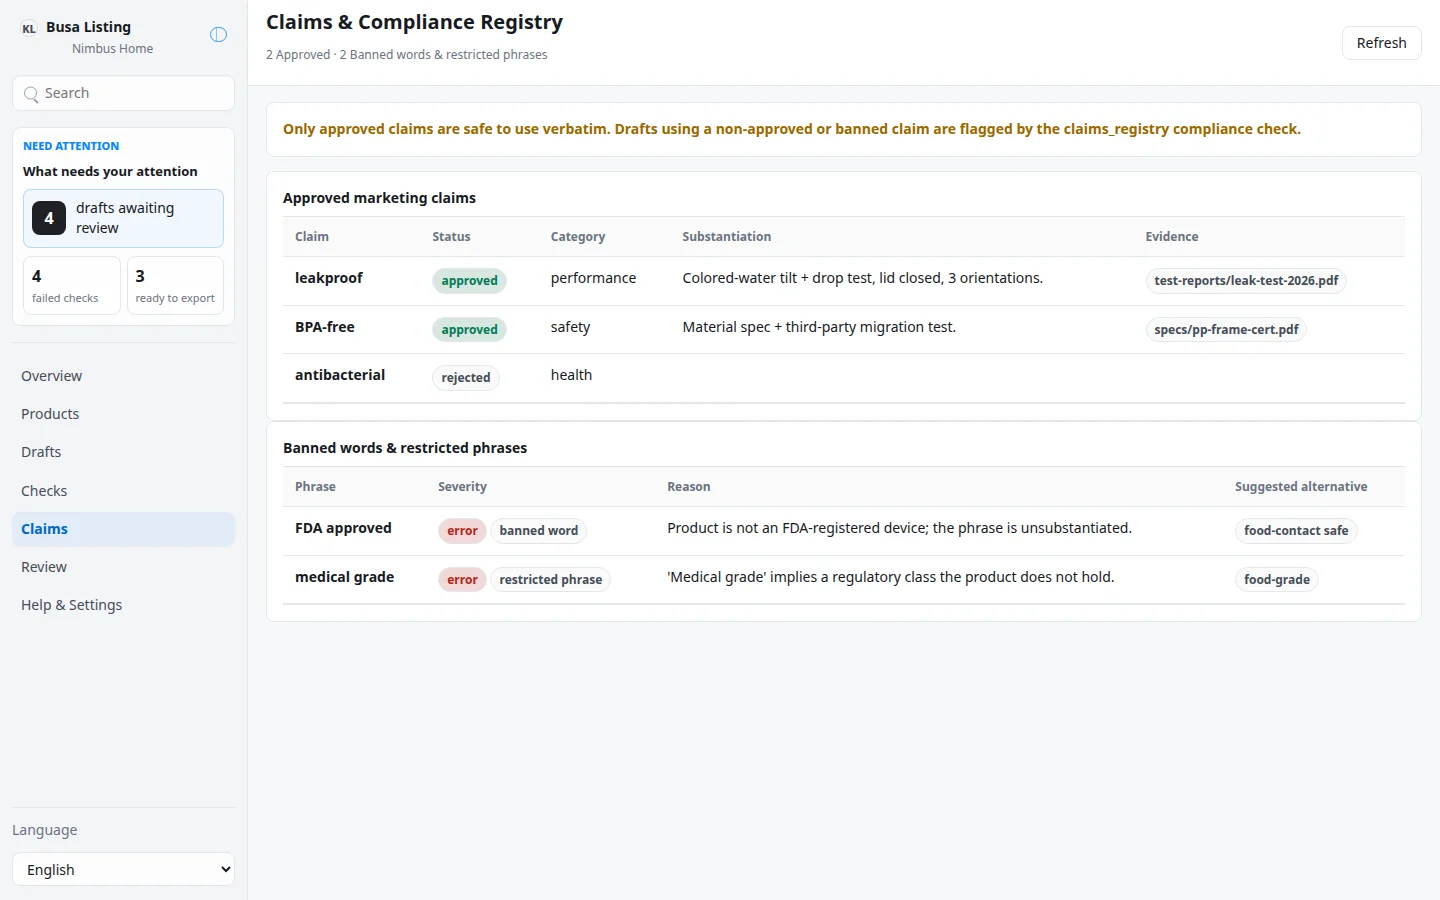Click the Refresh button
This screenshot has height=900, width=1440.
coord(1381,43)
